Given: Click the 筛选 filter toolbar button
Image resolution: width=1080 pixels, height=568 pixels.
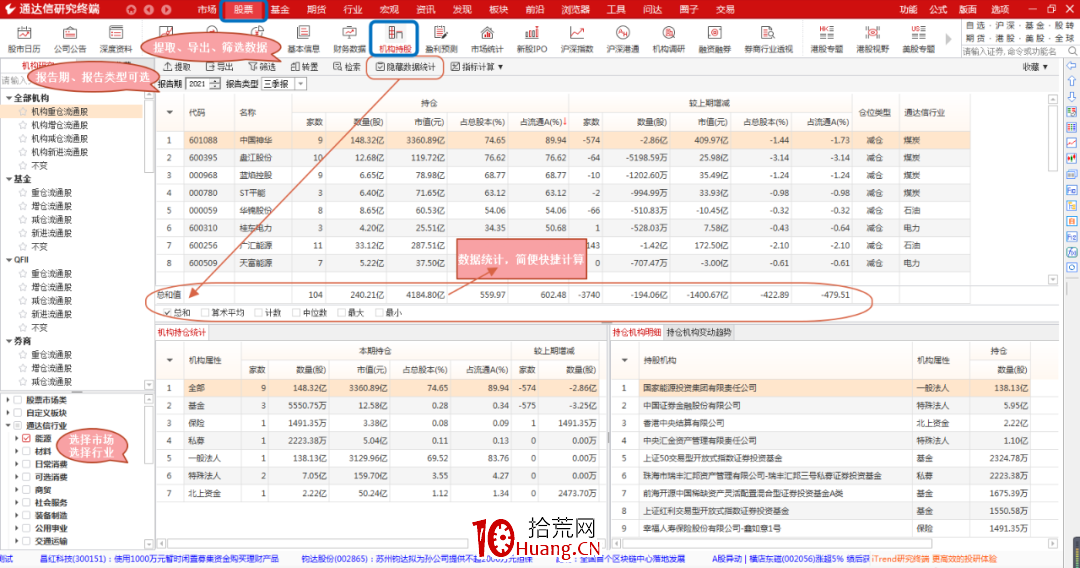Looking at the screenshot, I should [262, 67].
